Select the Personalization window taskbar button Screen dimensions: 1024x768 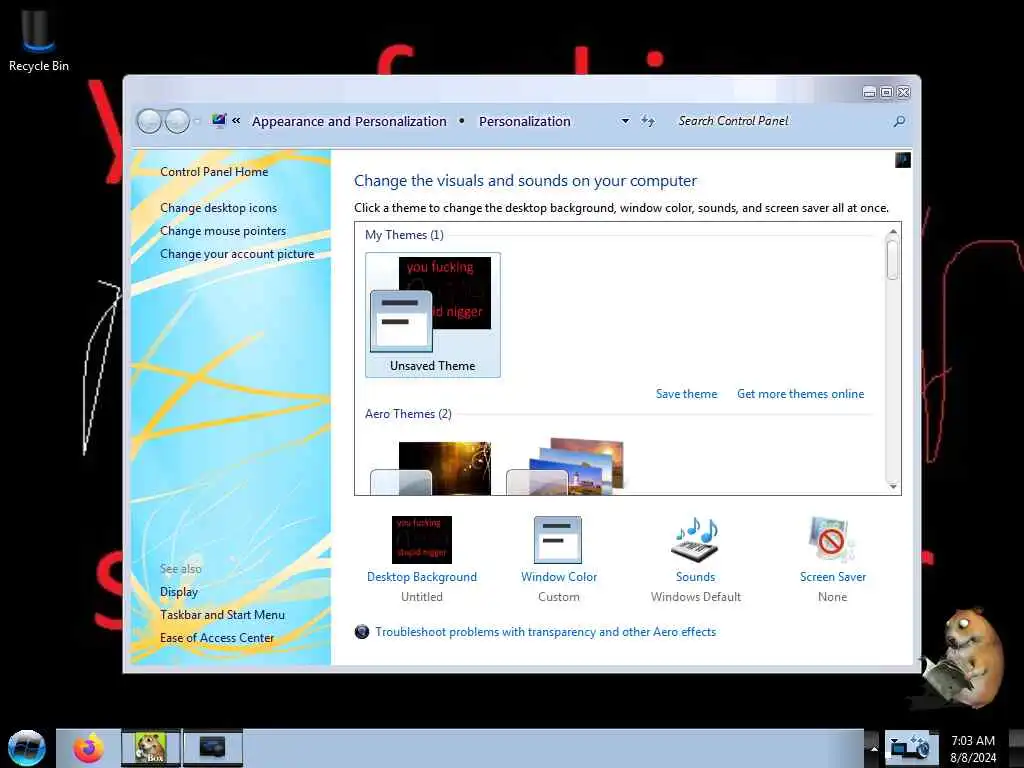[213, 748]
